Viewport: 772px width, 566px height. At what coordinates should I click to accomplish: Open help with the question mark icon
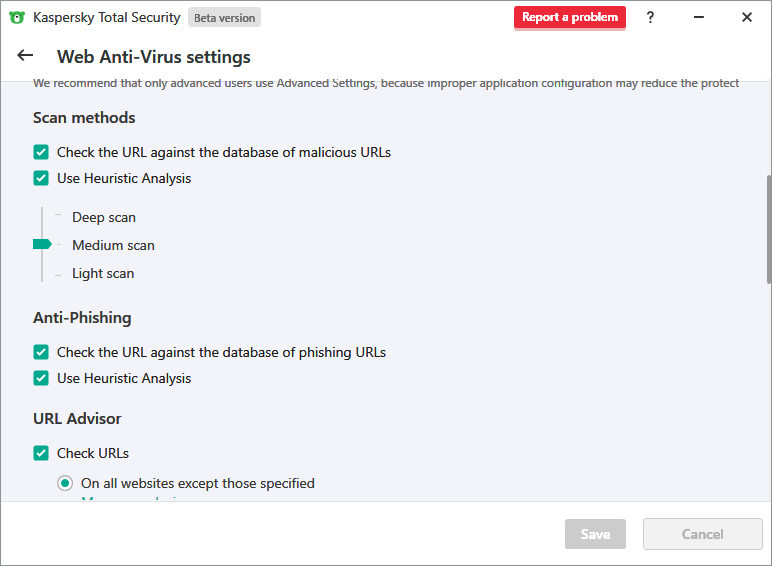tap(650, 17)
